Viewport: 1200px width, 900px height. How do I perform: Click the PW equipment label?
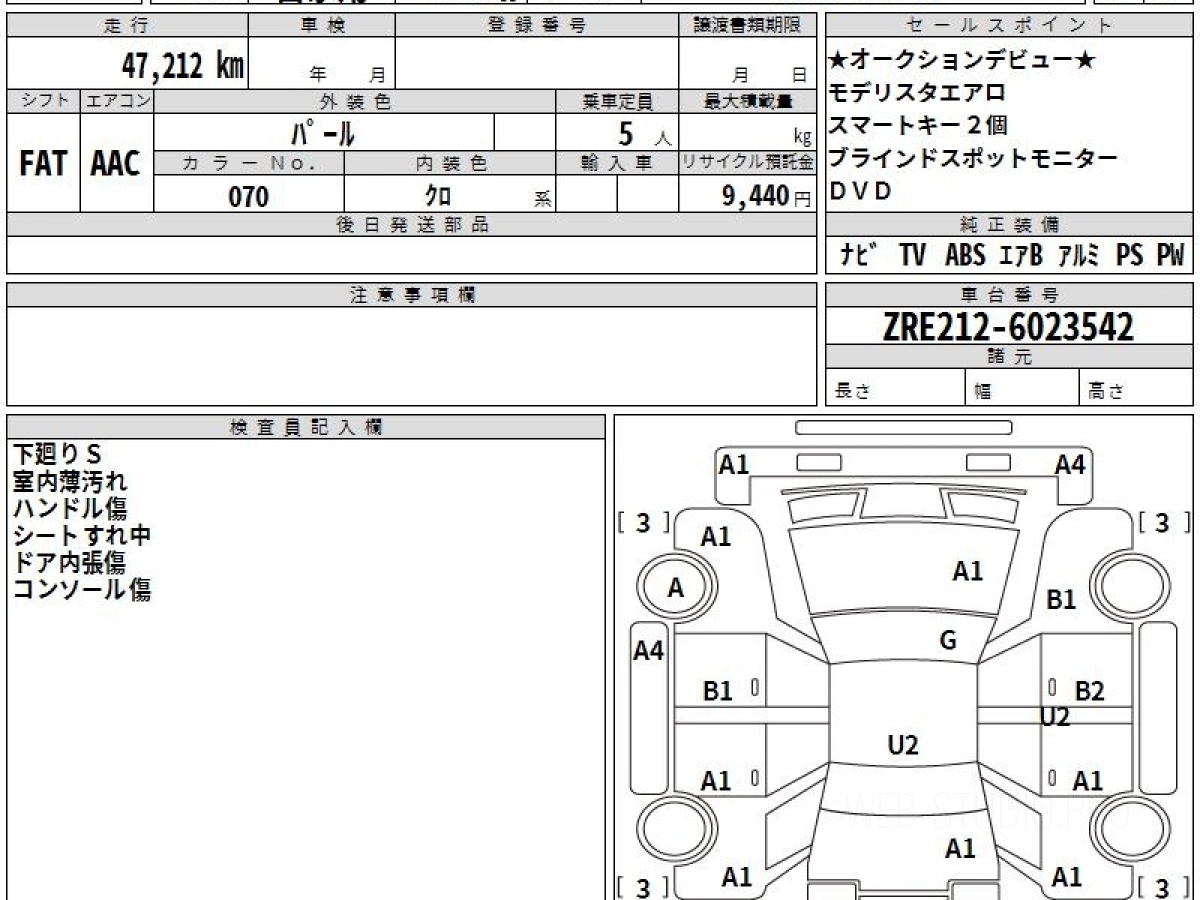[x=1170, y=255]
